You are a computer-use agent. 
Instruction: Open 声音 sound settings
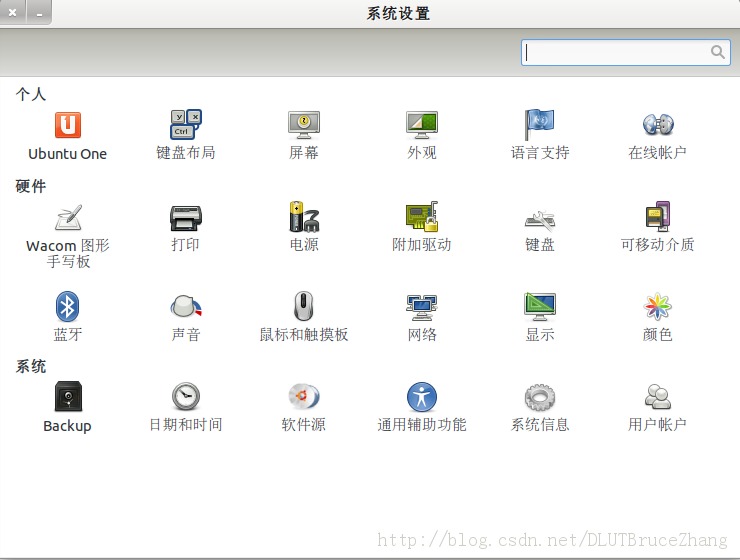click(x=186, y=307)
